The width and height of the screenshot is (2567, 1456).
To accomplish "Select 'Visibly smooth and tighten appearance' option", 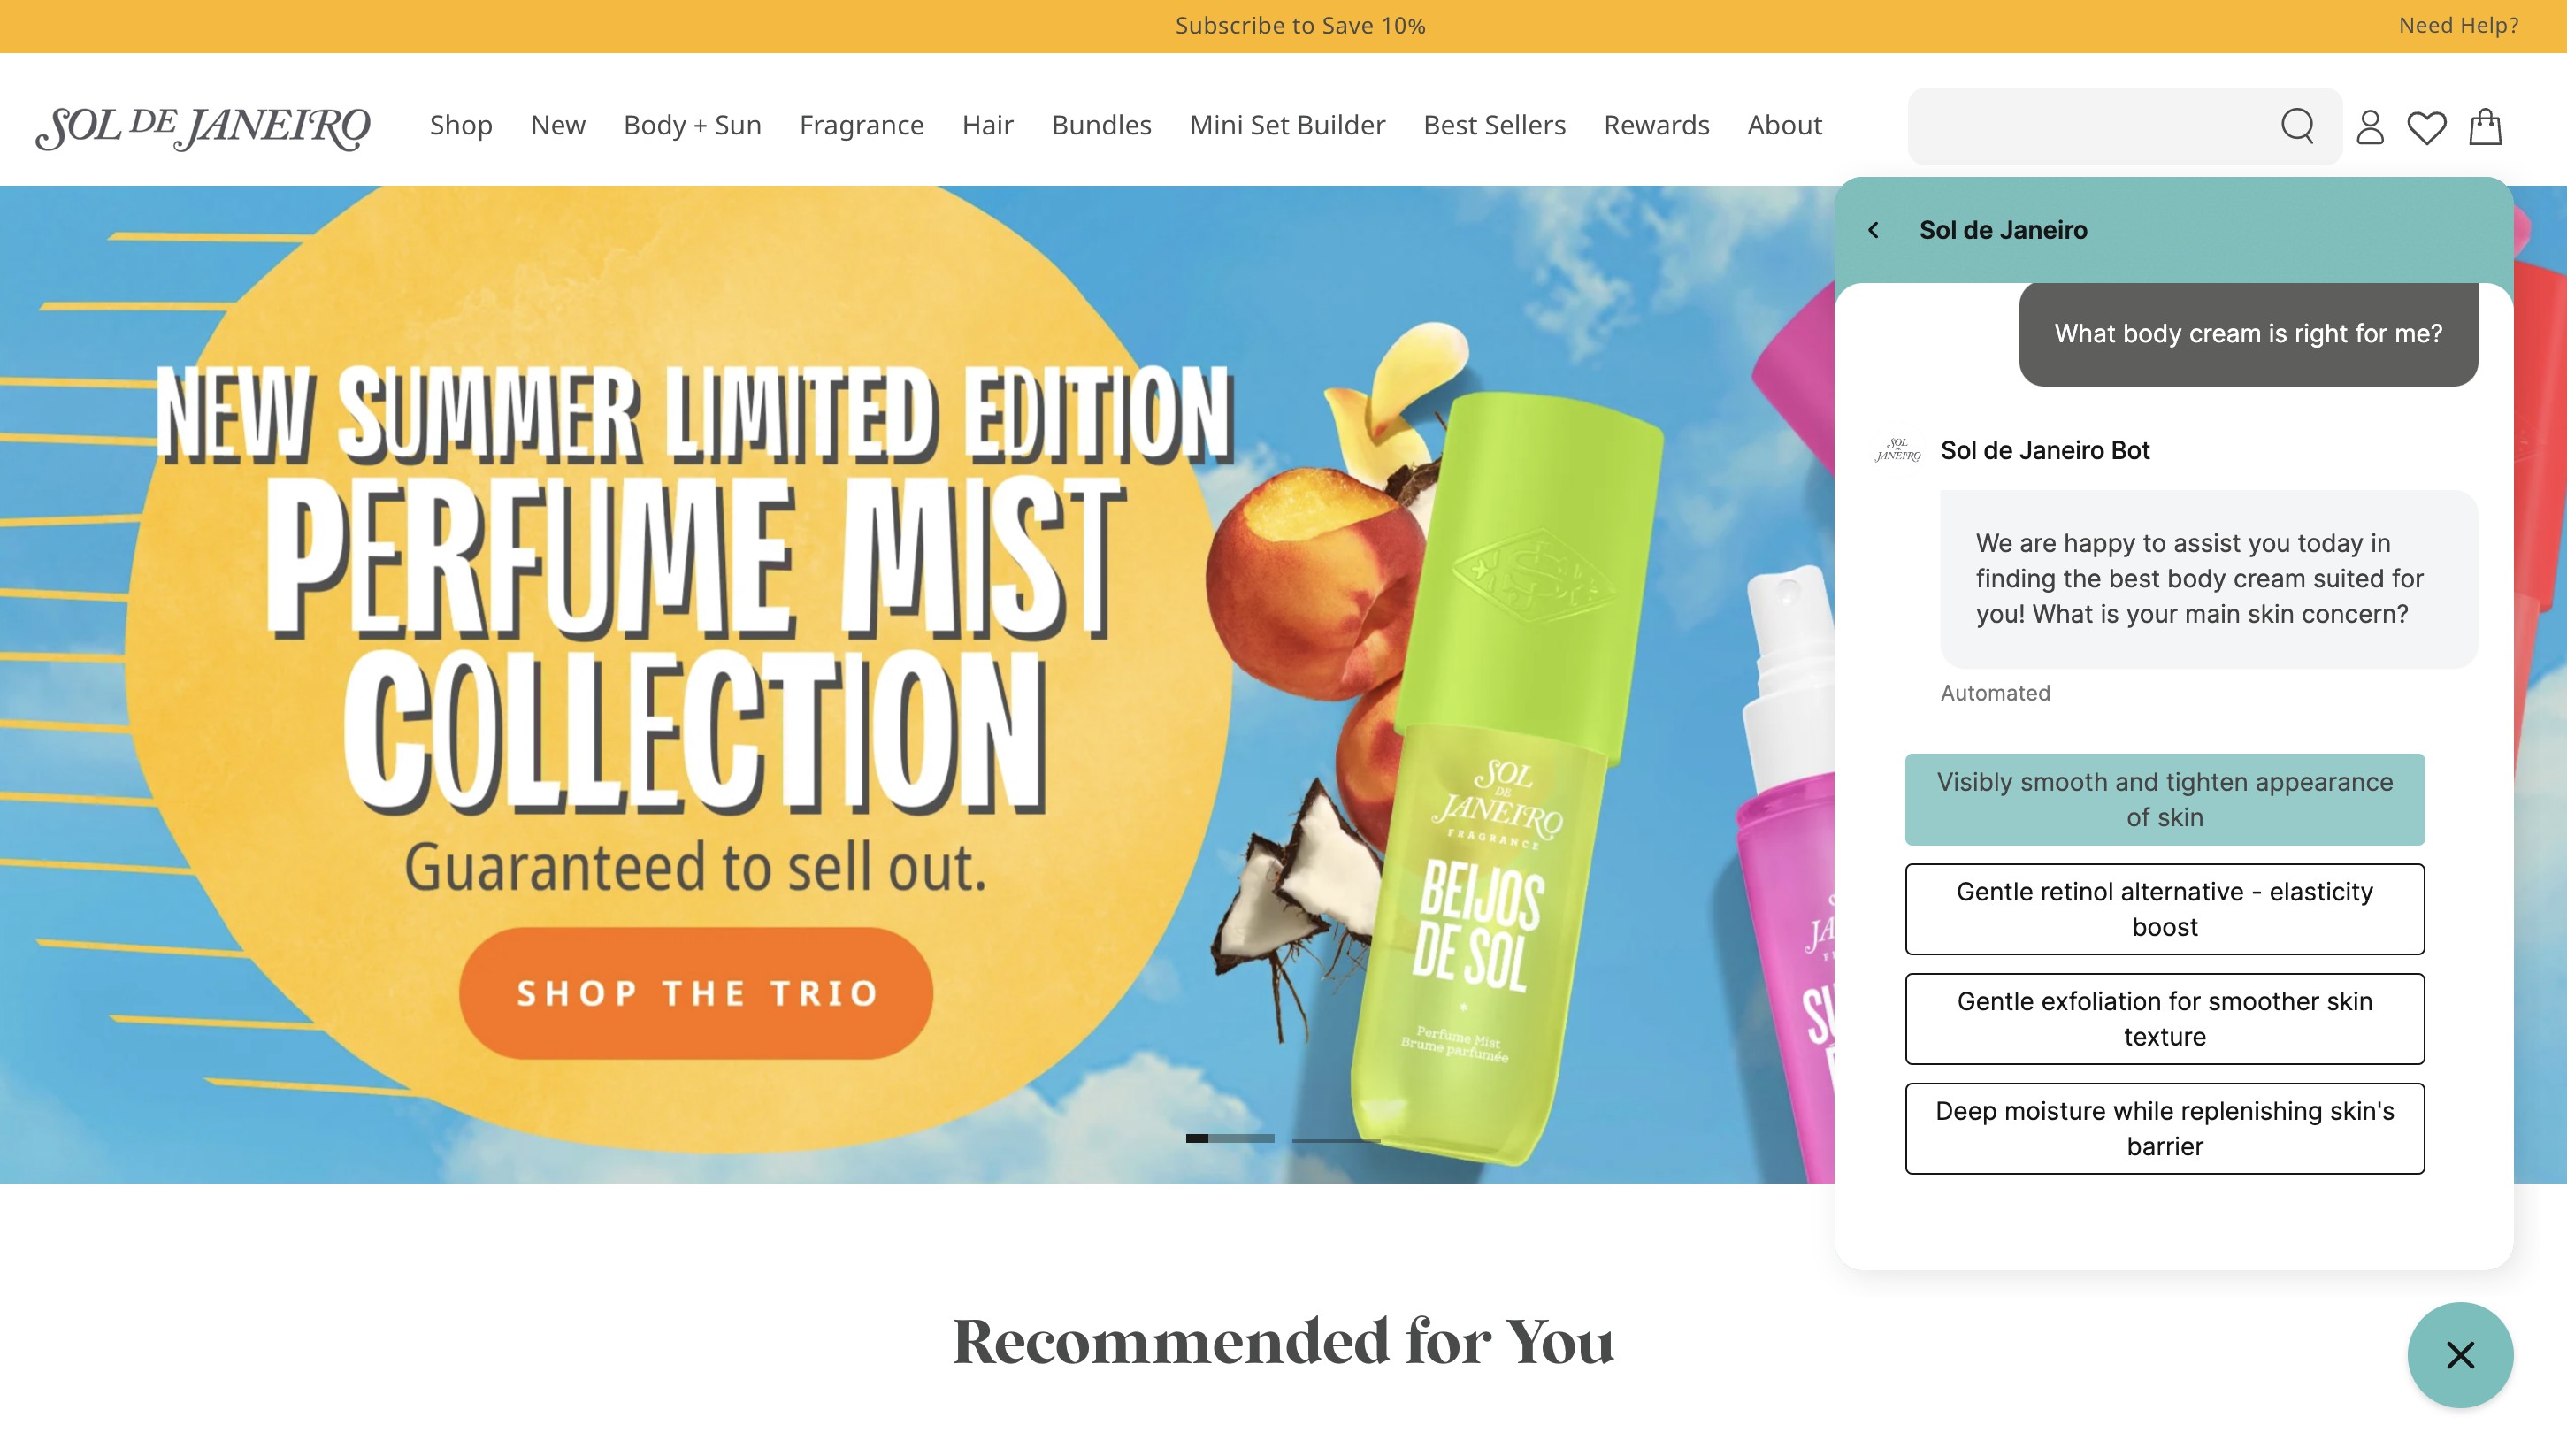I will [x=2164, y=799].
